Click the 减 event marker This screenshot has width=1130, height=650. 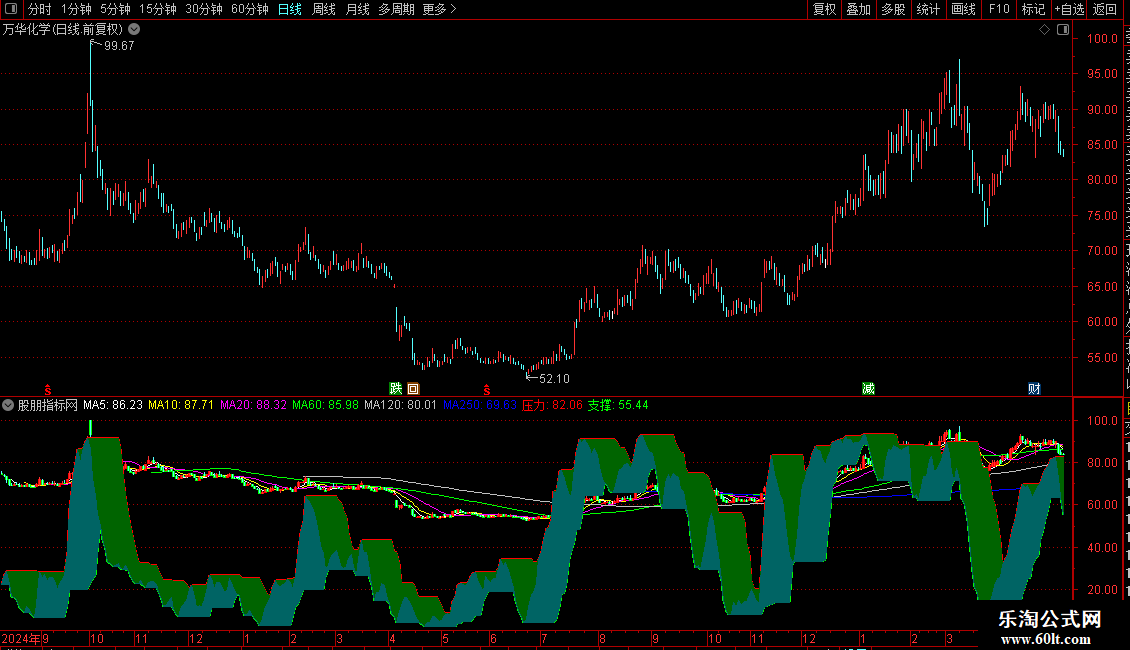coord(868,388)
